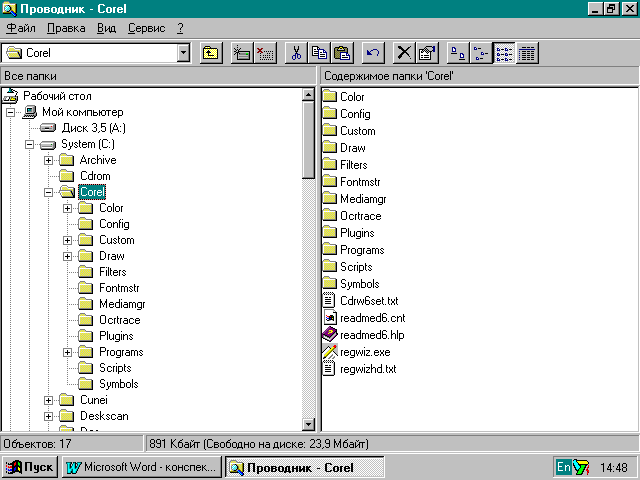Switch to List view

click(504, 53)
